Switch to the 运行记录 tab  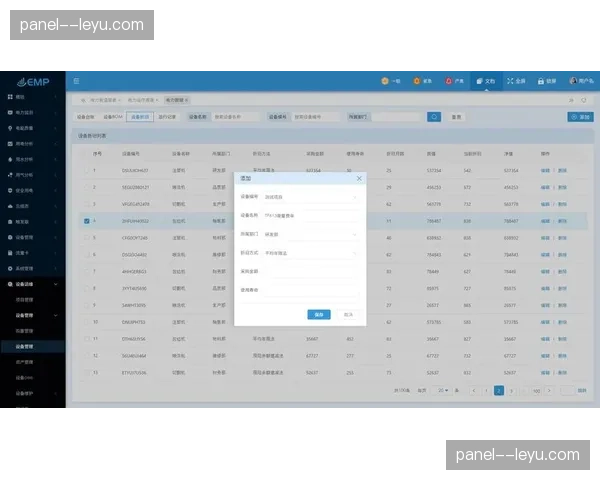click(168, 117)
